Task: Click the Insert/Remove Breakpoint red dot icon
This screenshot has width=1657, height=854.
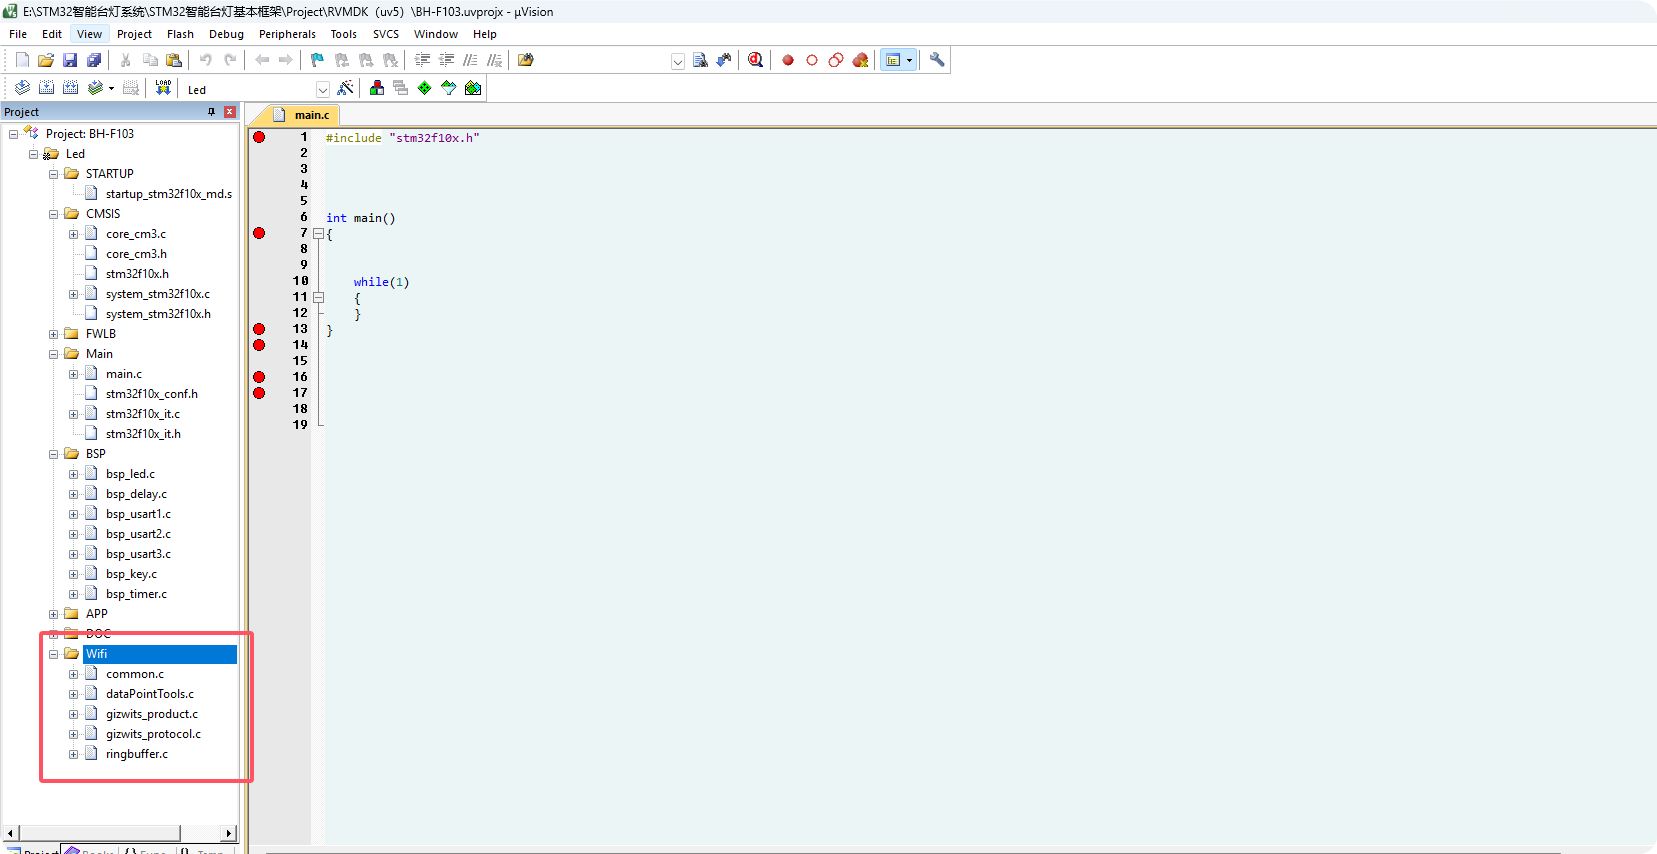Action: (788, 60)
